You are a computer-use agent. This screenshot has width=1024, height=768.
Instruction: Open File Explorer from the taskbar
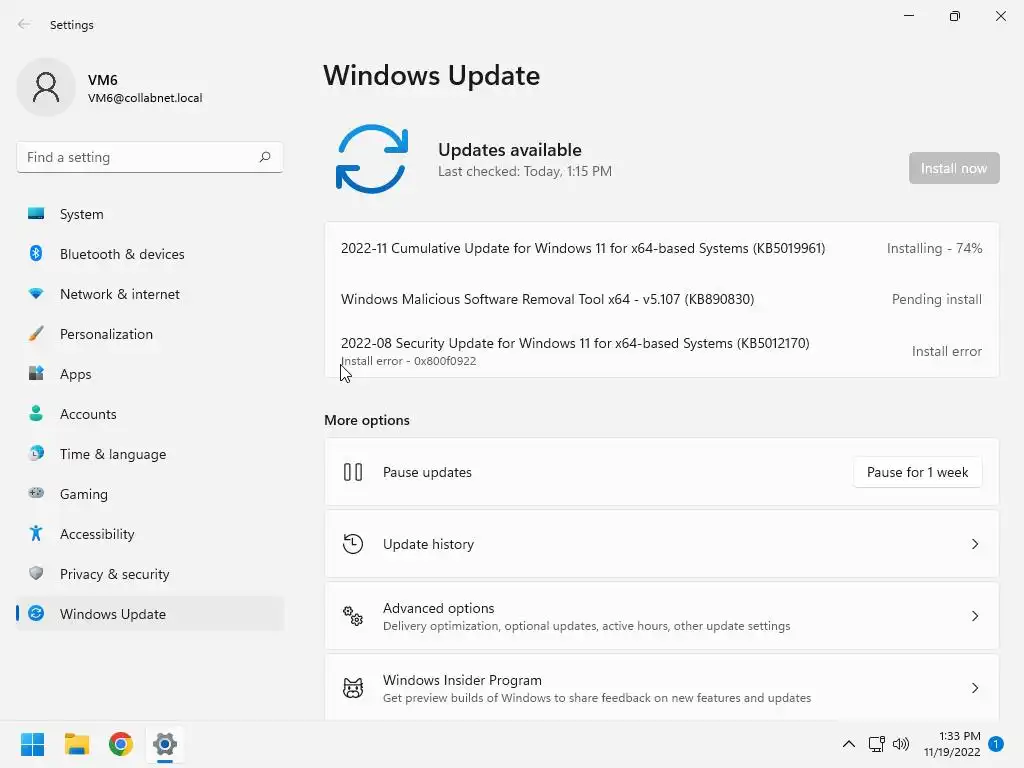click(x=76, y=744)
